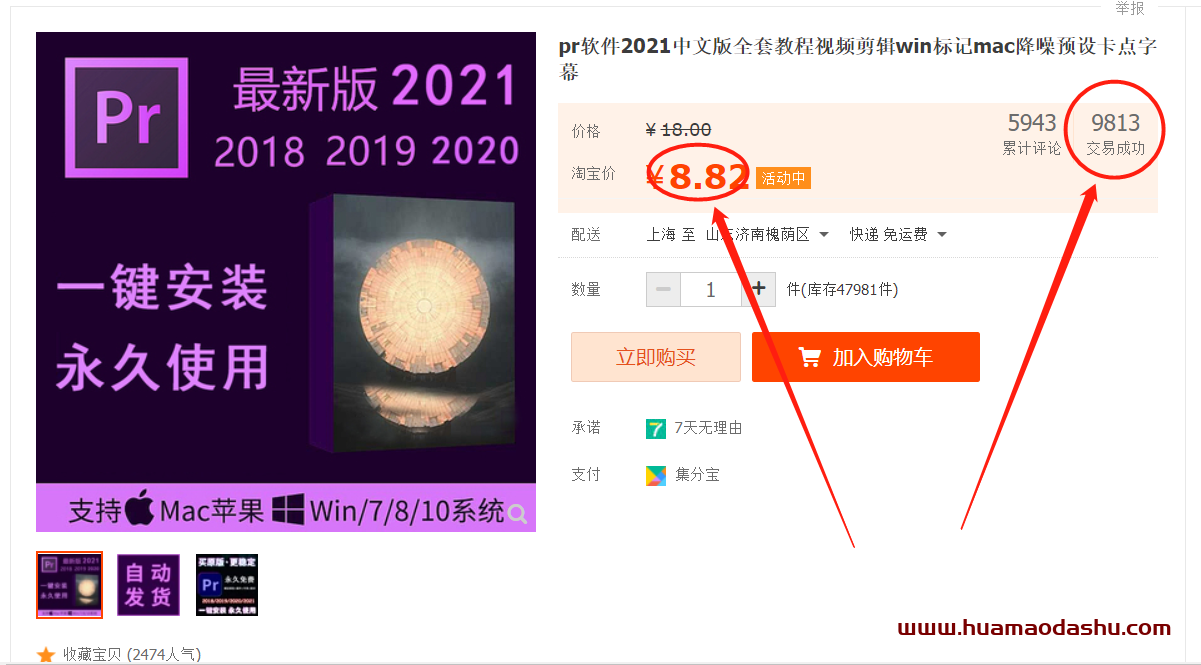Increase quantity with plus button

click(759, 290)
